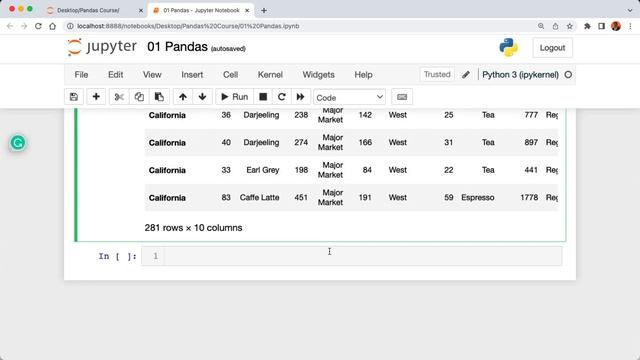Cut selected cells with scissors icon

pyautogui.click(x=119, y=97)
